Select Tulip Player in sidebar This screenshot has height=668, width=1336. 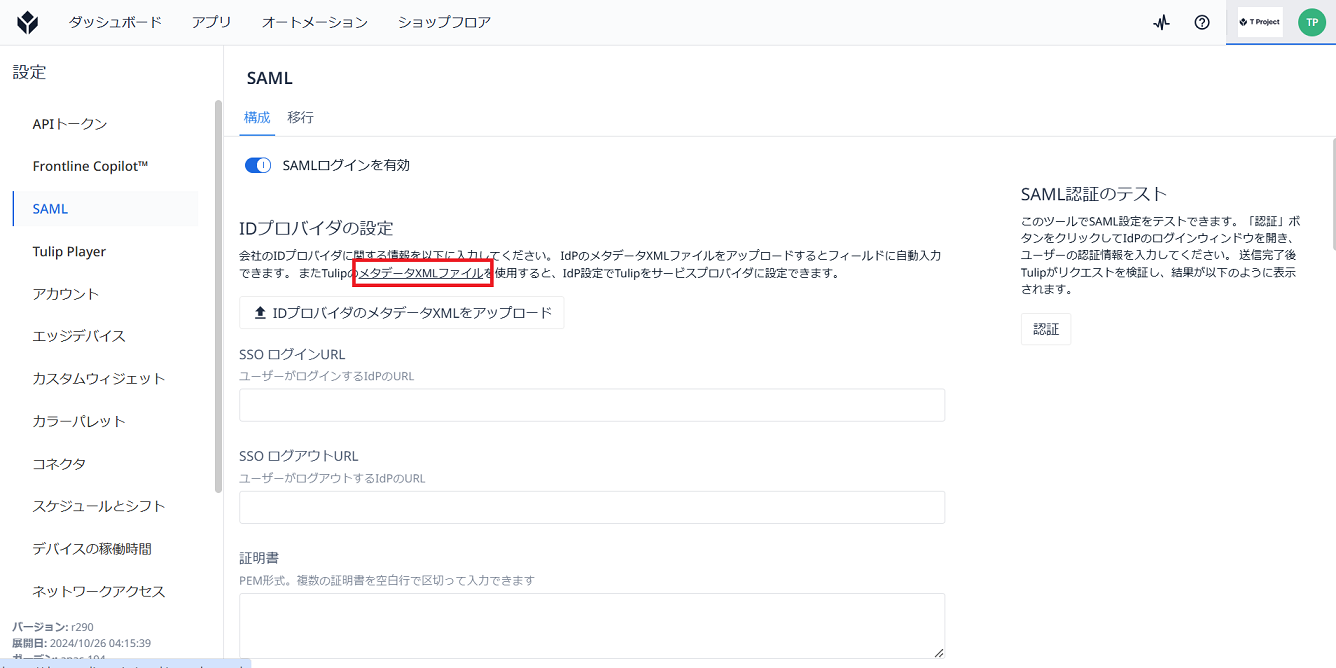[x=105, y=251]
